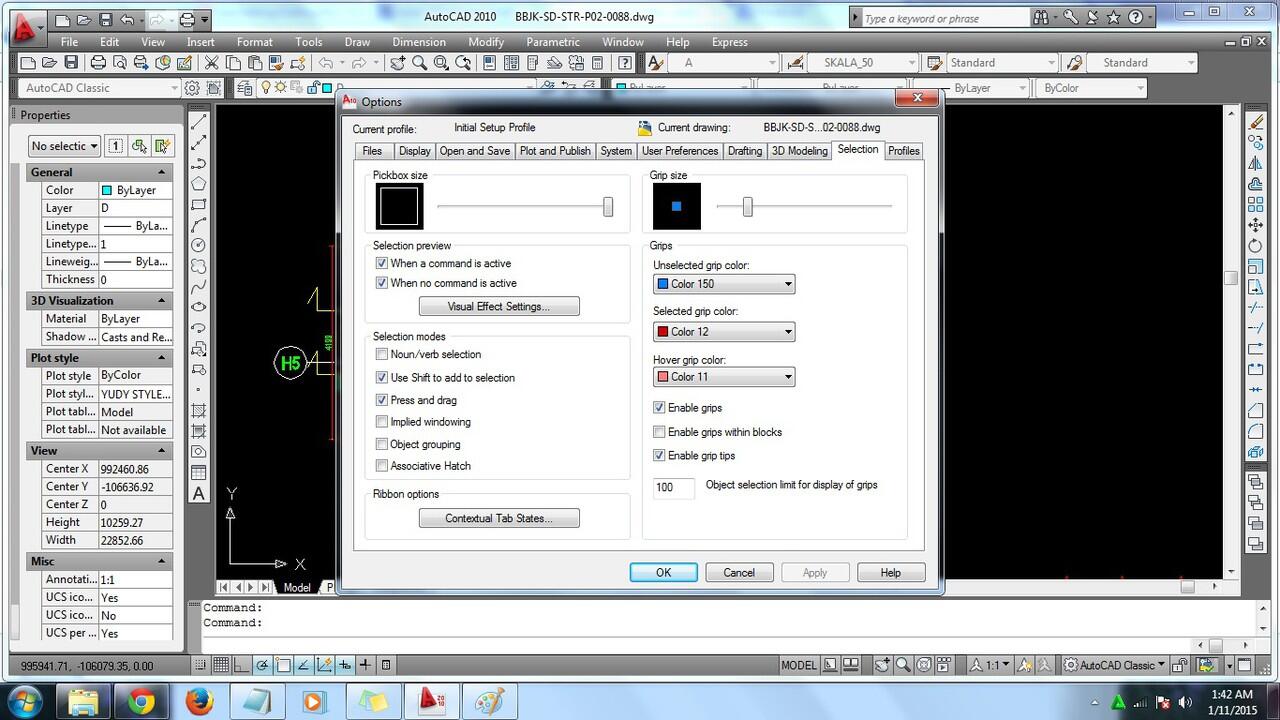Select the Erase tool in Modify toolbar
Viewport: 1280px width, 720px height.
pos(1256,121)
